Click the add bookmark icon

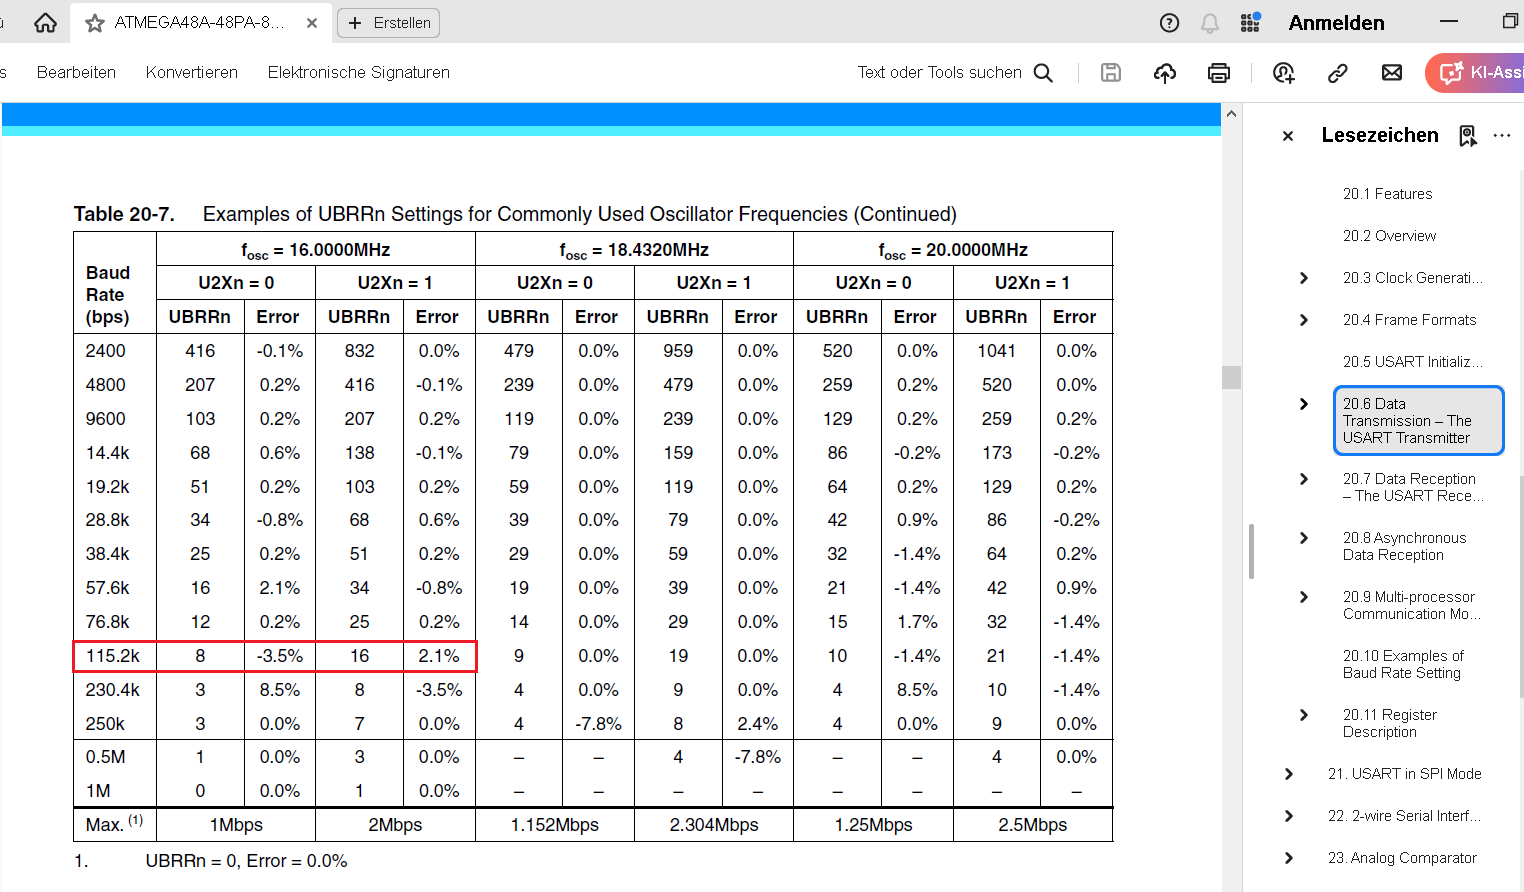pyautogui.click(x=1467, y=136)
